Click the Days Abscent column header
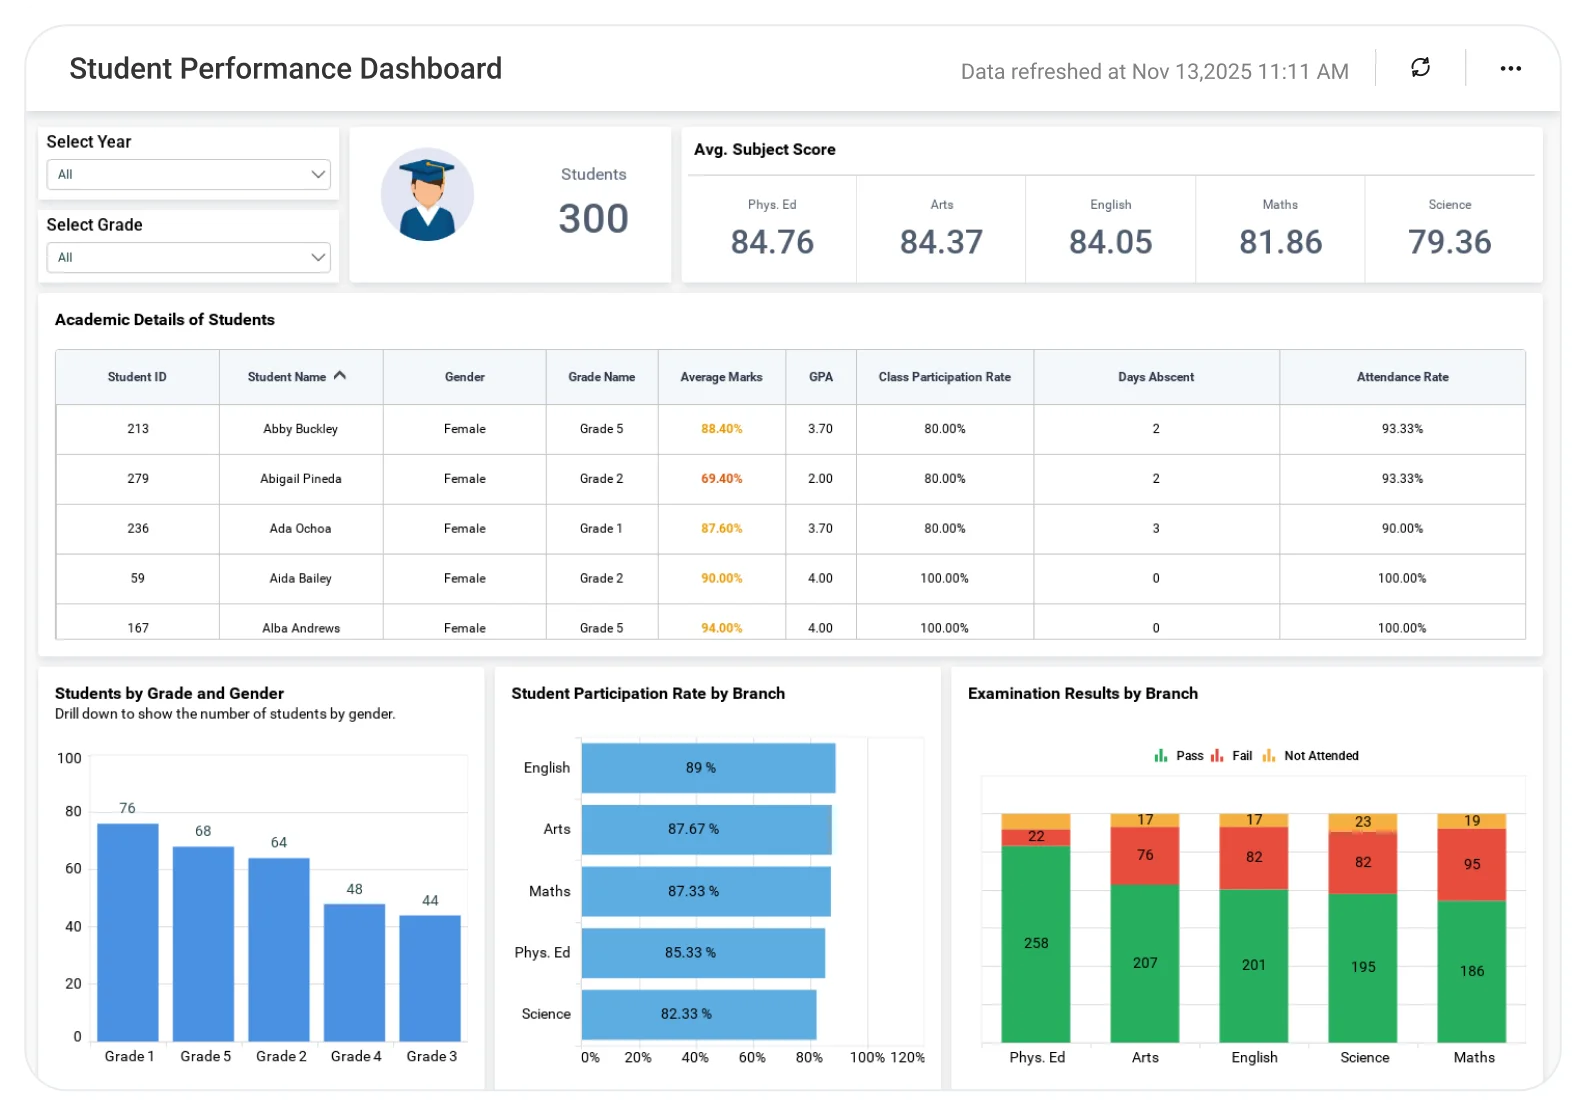 (1156, 377)
